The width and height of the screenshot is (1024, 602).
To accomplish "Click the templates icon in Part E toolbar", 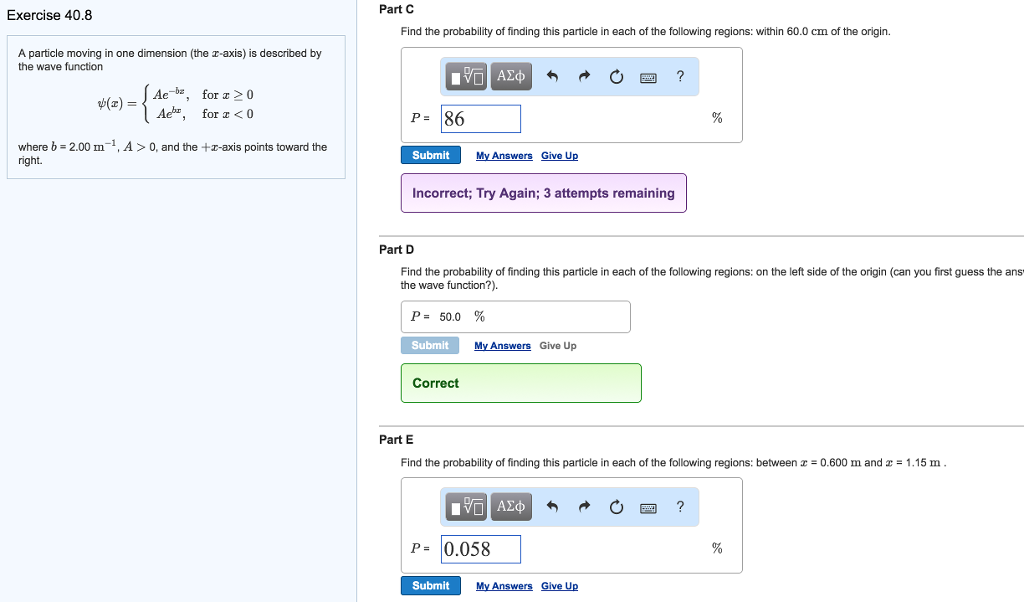I will pos(467,507).
